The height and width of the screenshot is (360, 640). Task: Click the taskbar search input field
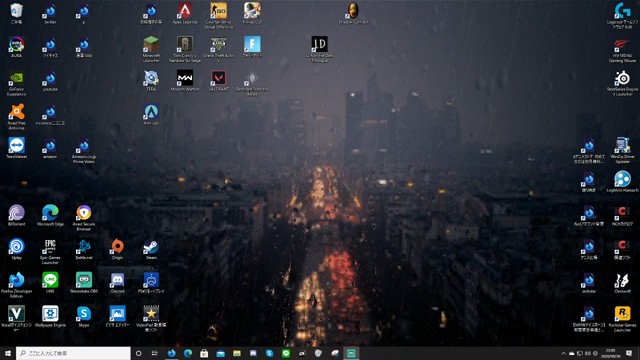[73, 353]
